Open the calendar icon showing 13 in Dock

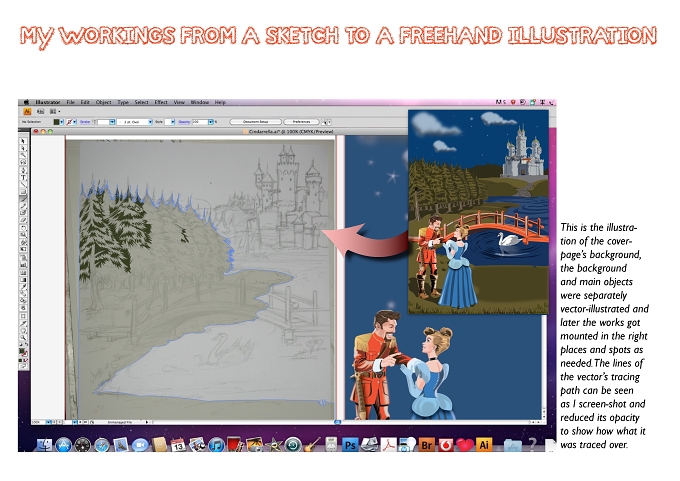coord(178,444)
